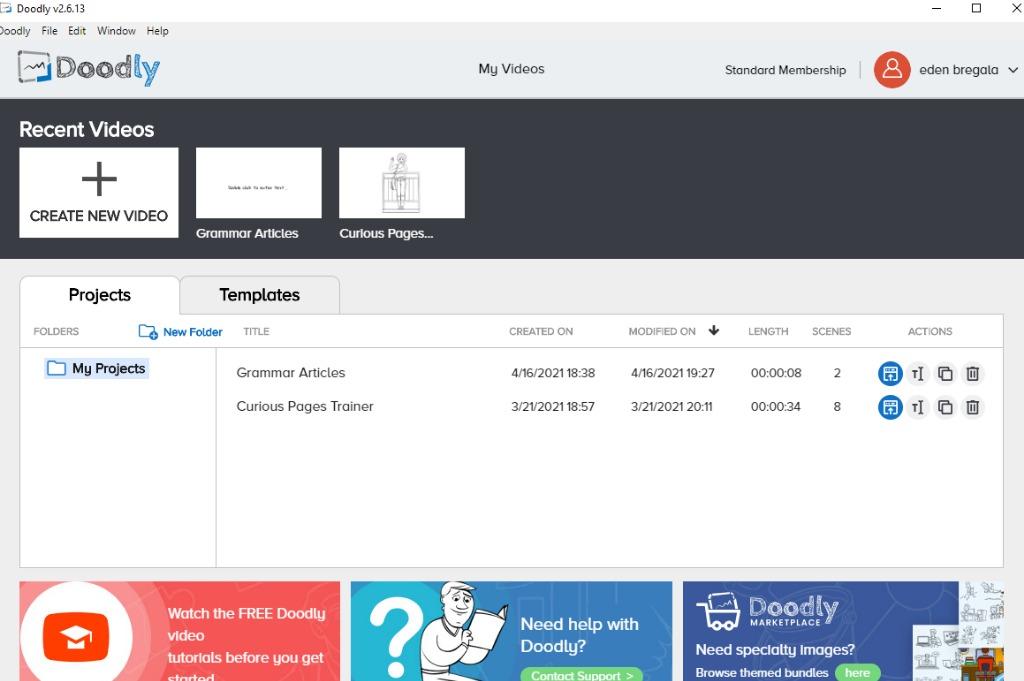Duplicate the Grammar Articles project

[x=945, y=374]
